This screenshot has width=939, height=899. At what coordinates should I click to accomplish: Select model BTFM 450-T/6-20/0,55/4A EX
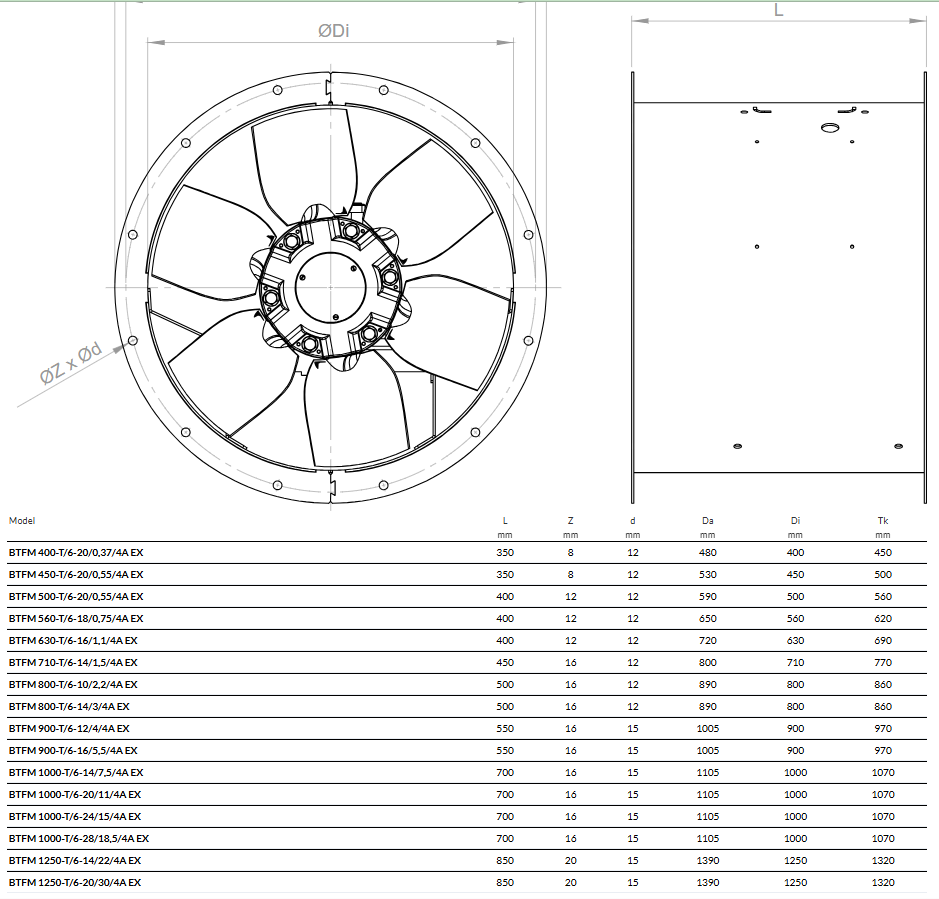click(x=76, y=574)
